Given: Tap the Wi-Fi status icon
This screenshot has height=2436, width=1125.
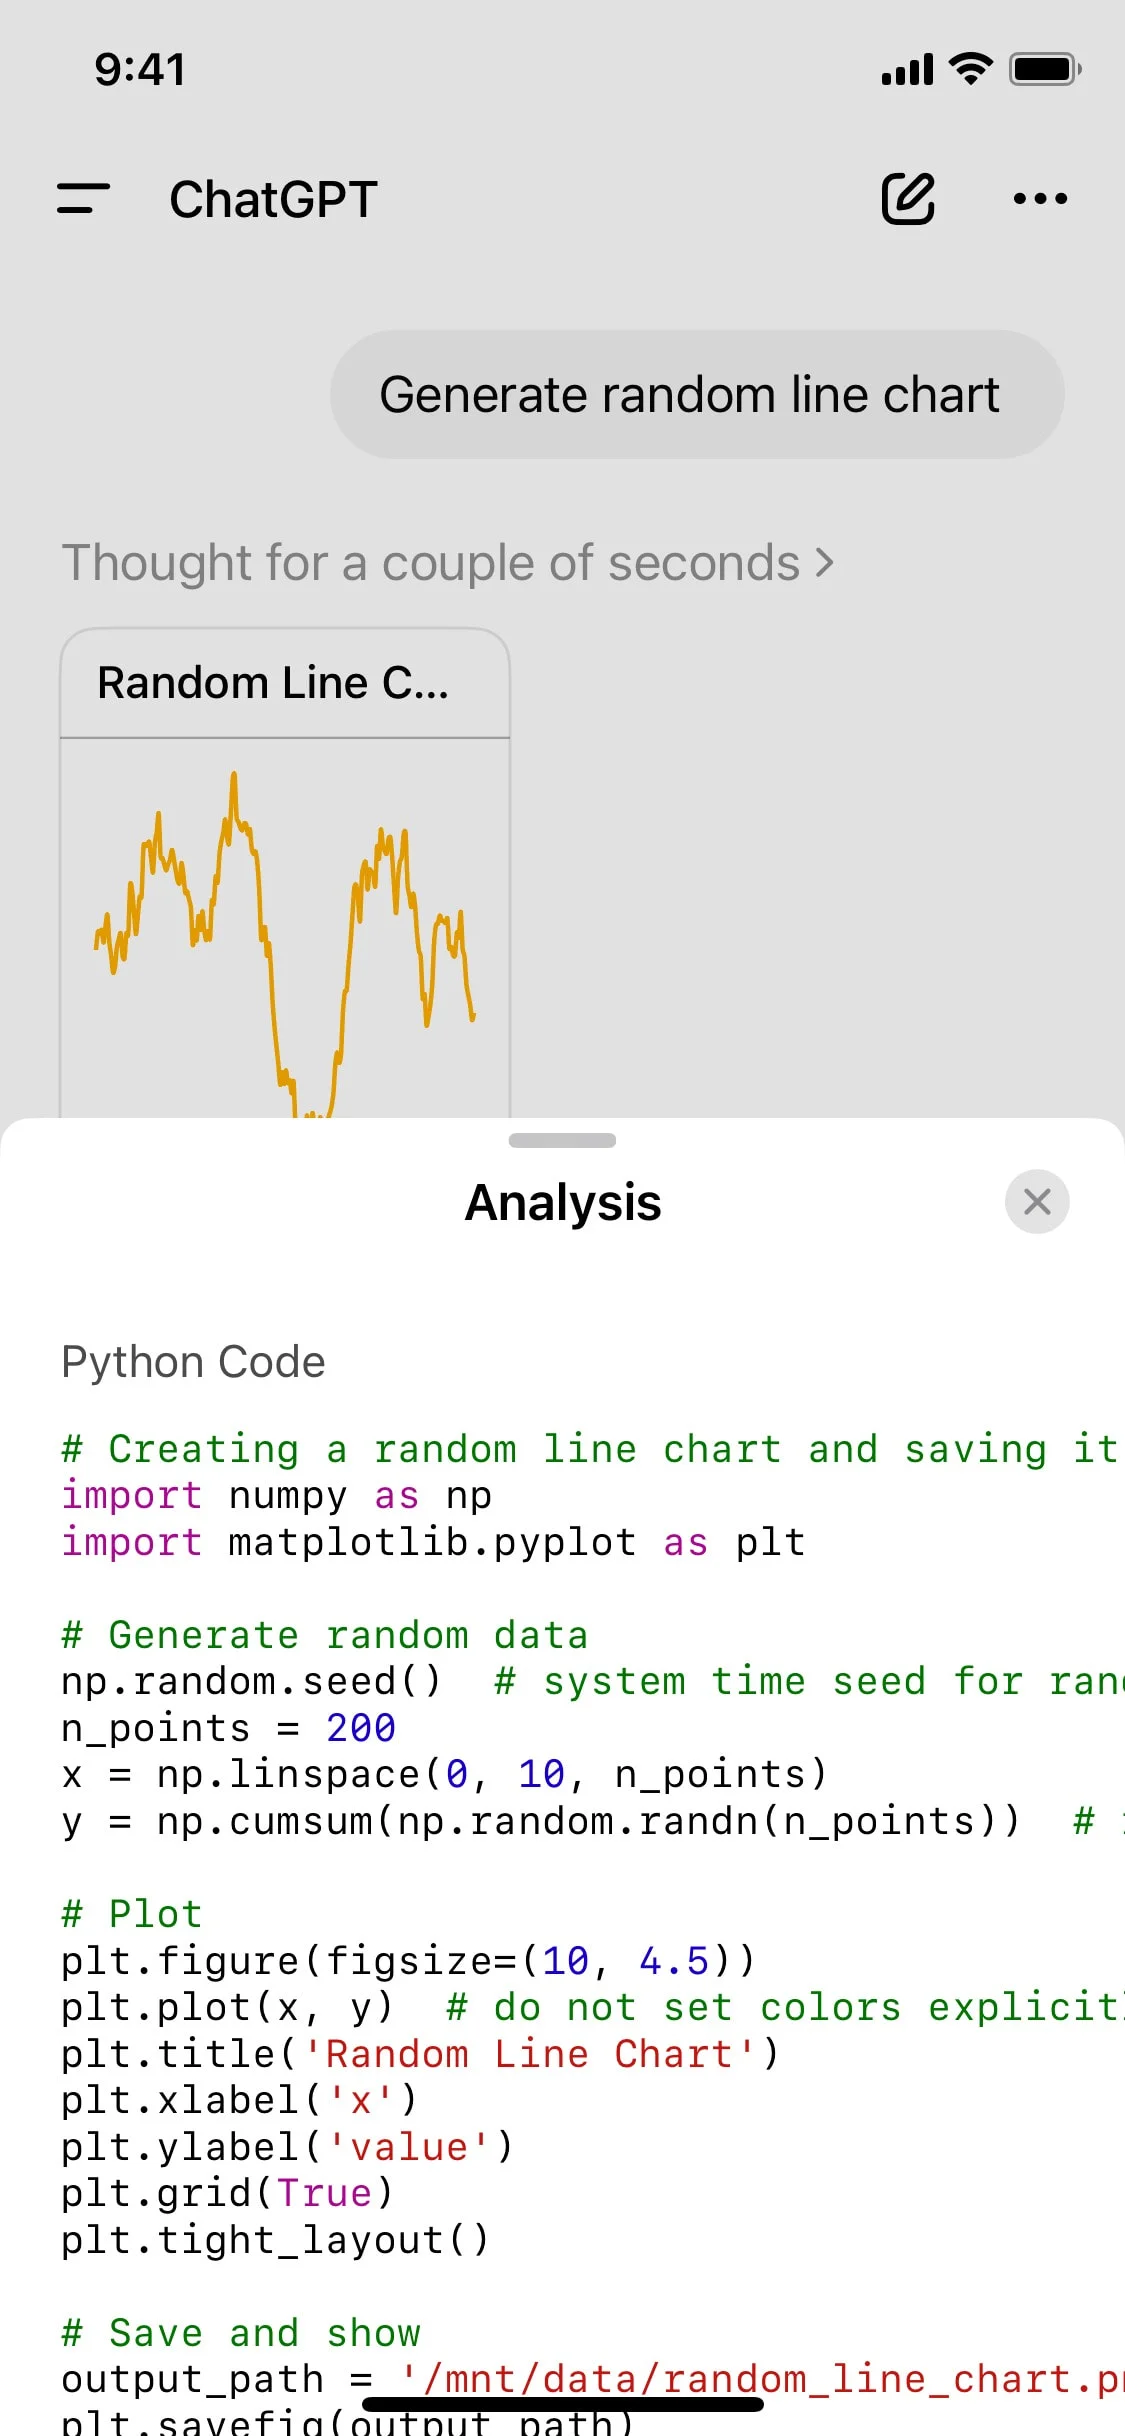Looking at the screenshot, I should tap(970, 69).
